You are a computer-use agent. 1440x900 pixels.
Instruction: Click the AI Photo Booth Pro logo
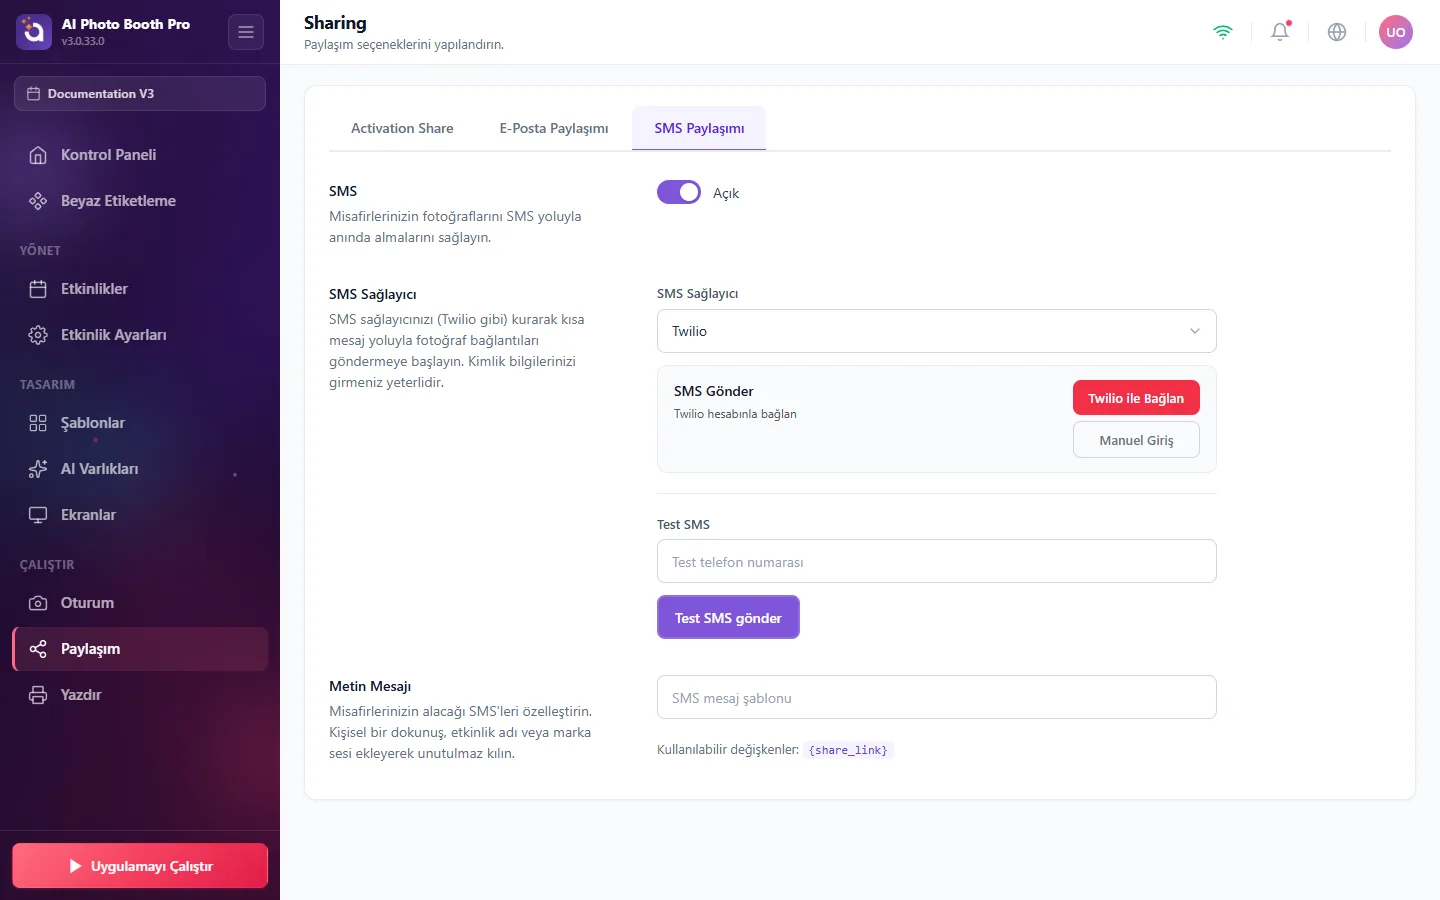(34, 32)
